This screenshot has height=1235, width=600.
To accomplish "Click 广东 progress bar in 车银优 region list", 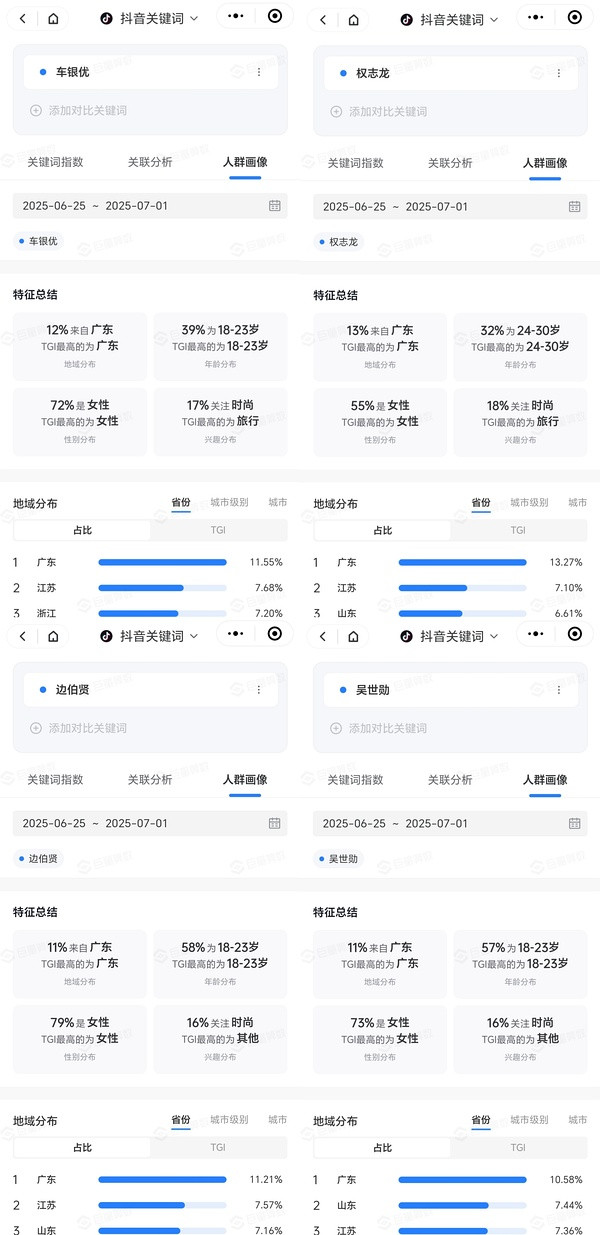I will [162, 562].
